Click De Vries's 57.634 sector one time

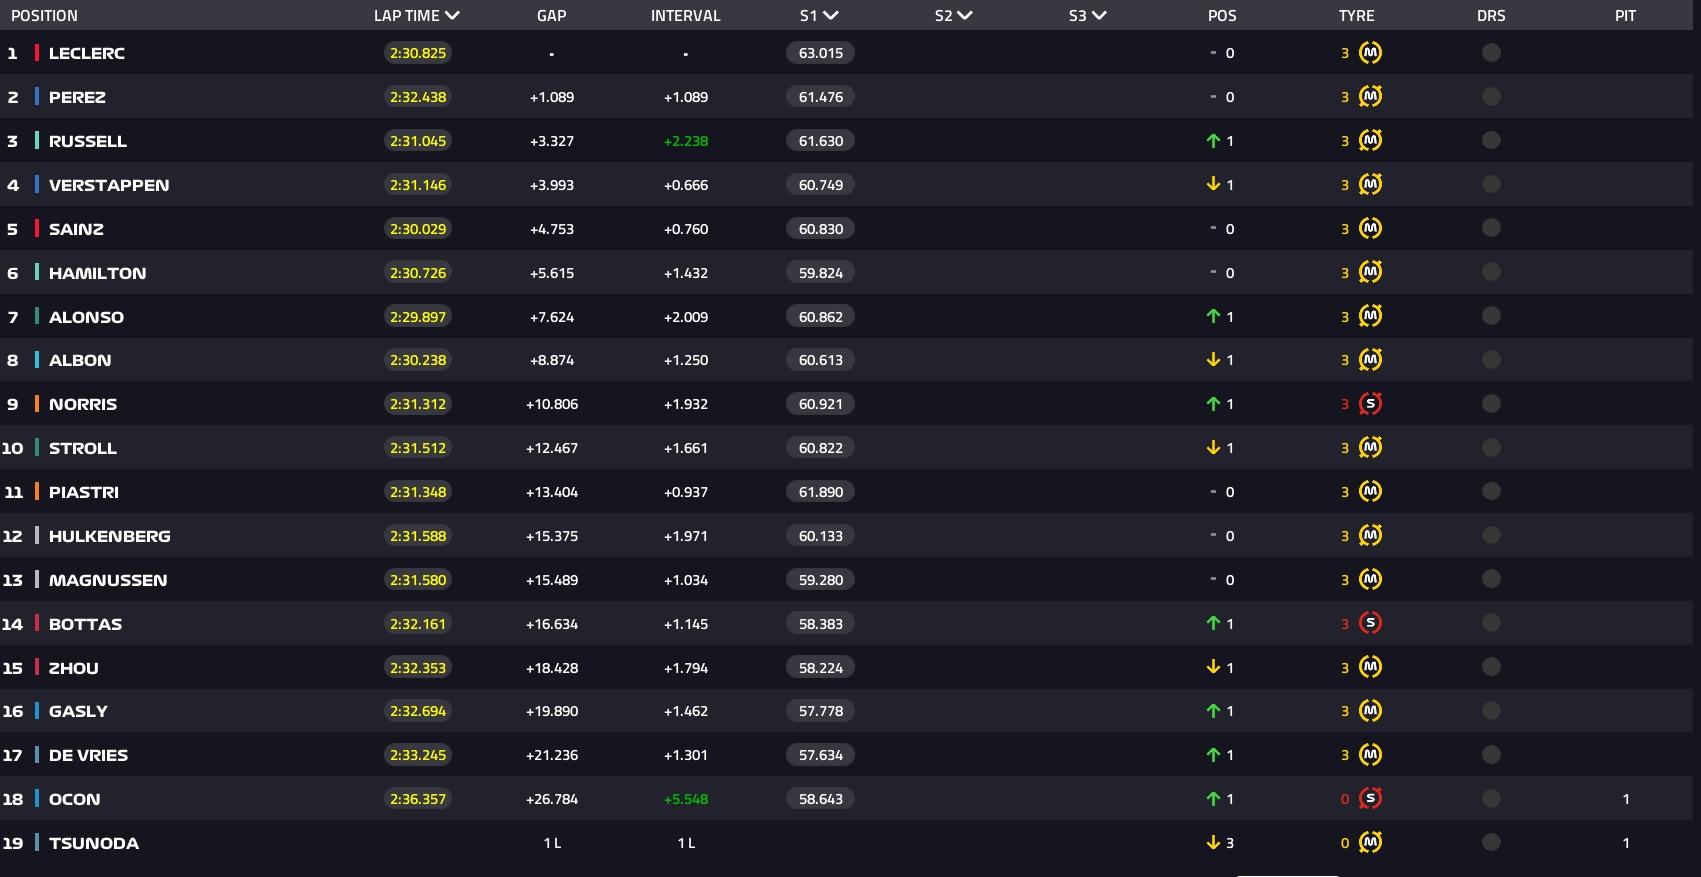(x=820, y=755)
